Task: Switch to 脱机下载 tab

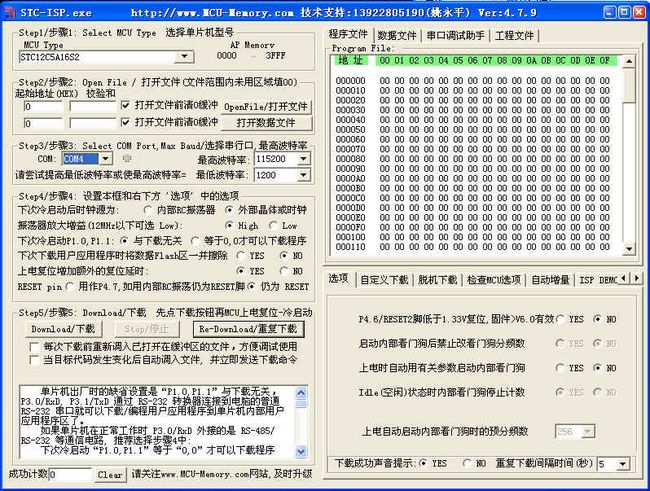Action: coord(437,280)
